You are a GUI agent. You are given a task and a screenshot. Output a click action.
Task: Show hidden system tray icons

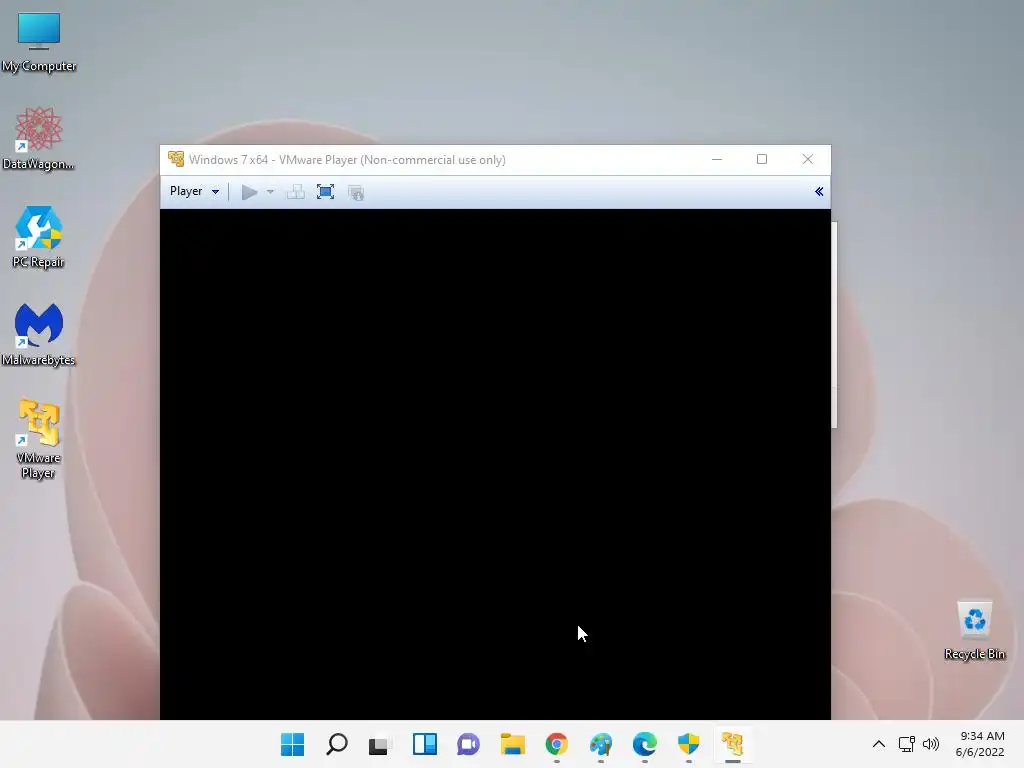879,744
